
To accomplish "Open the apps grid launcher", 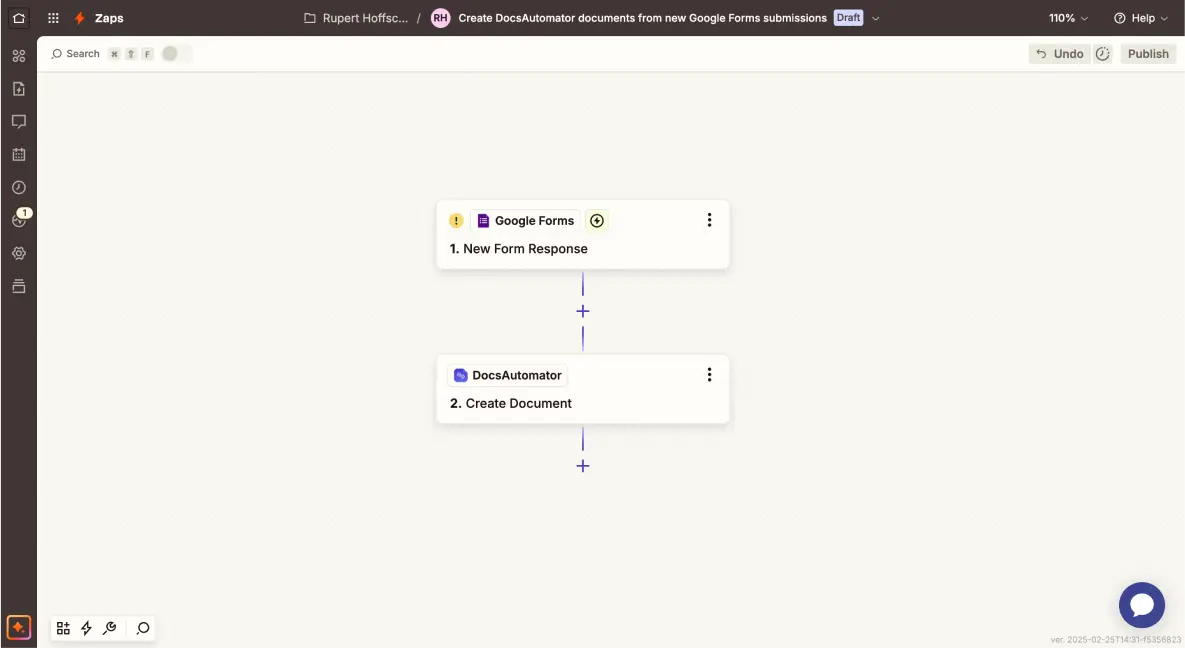I will point(53,18).
